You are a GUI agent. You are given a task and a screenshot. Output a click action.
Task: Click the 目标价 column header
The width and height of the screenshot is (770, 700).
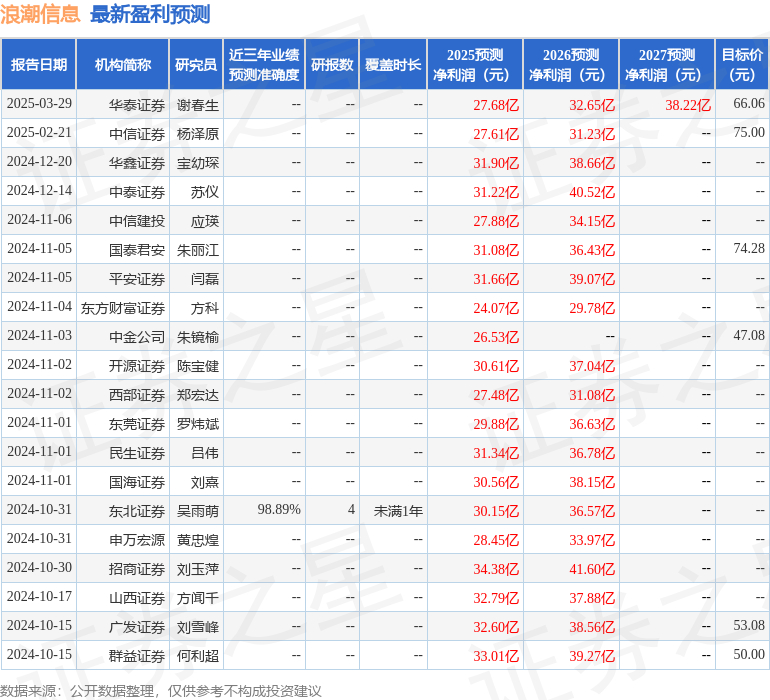(742, 65)
